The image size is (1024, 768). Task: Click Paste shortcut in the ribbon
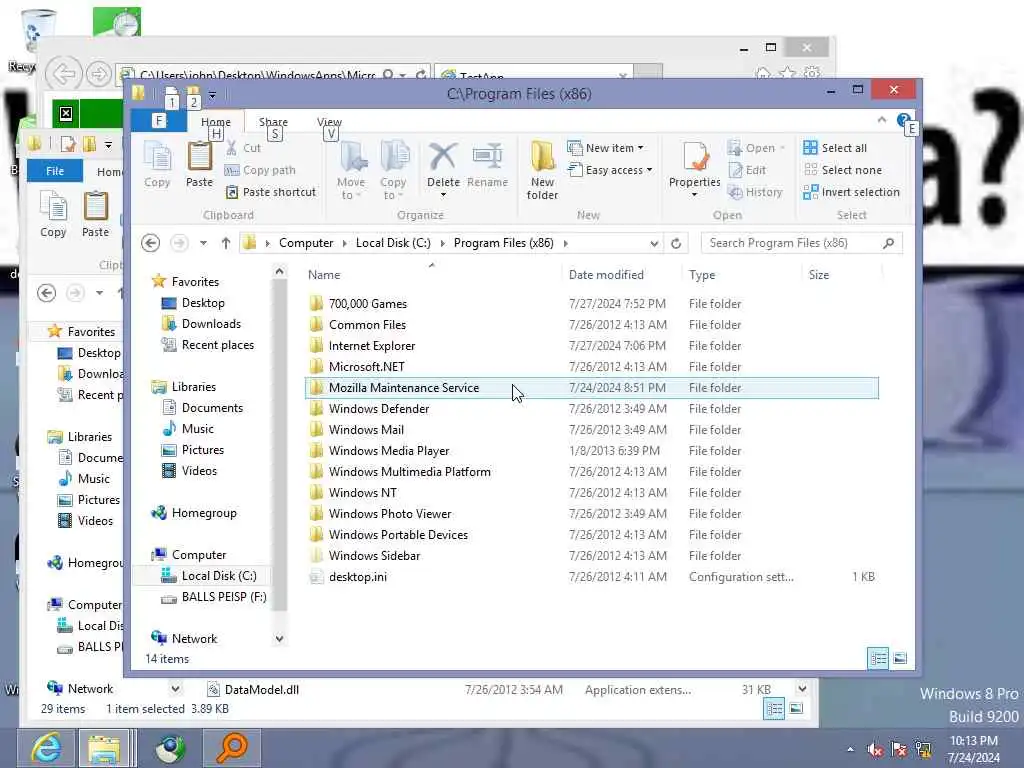(270, 192)
